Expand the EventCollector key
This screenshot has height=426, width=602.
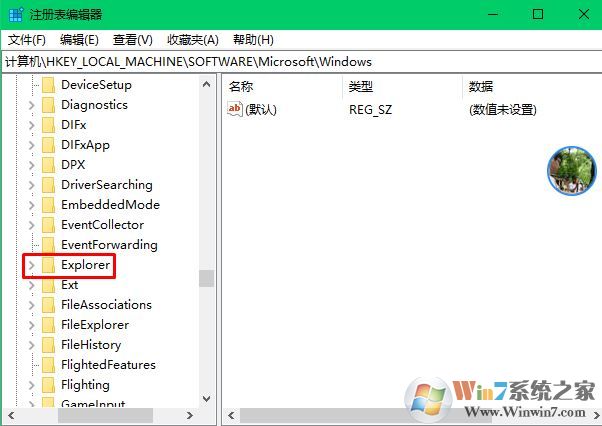tap(32, 225)
